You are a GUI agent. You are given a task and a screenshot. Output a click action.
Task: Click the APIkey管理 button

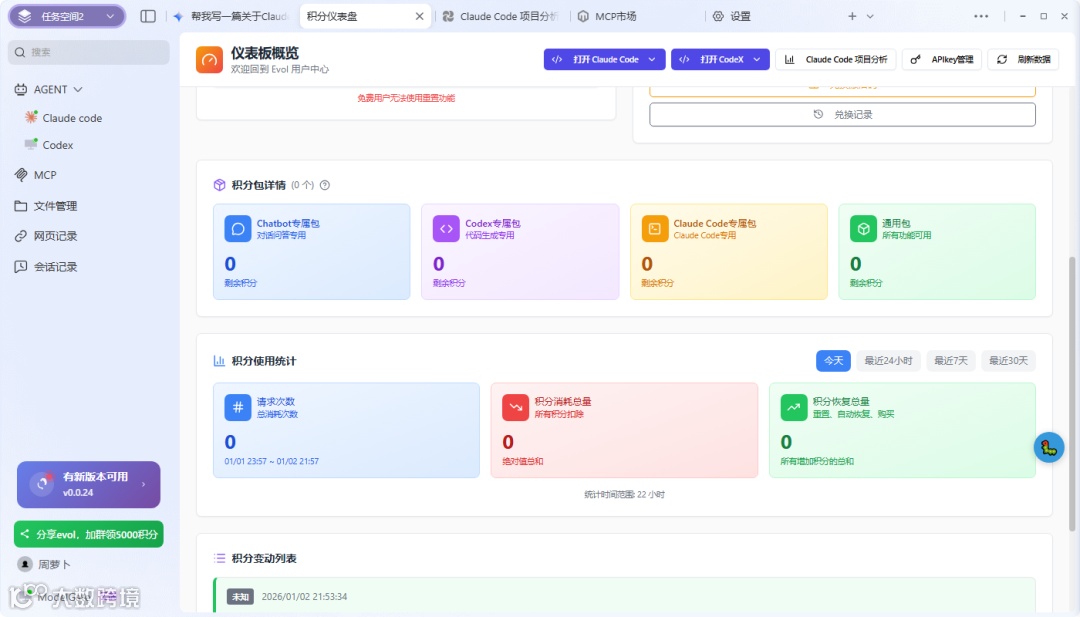[942, 59]
